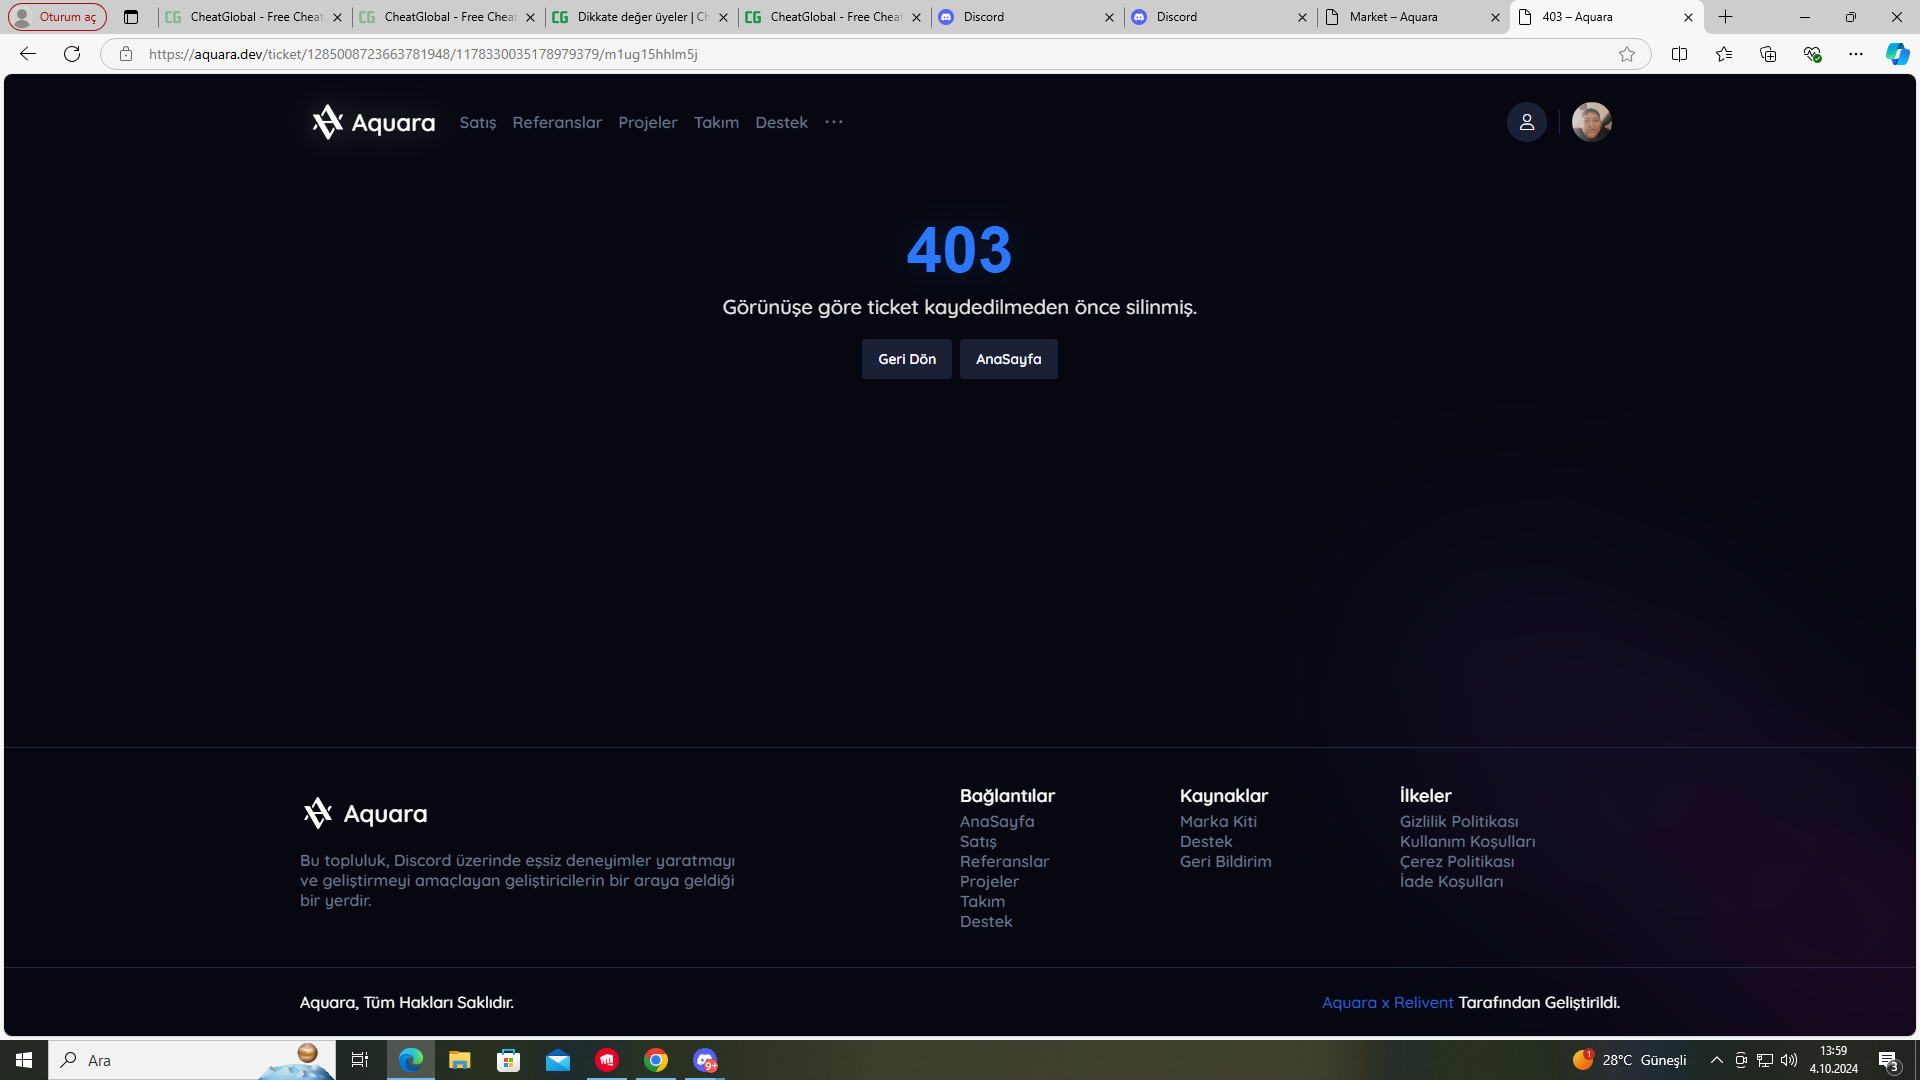Open Geri Bildirim link

pyautogui.click(x=1225, y=861)
